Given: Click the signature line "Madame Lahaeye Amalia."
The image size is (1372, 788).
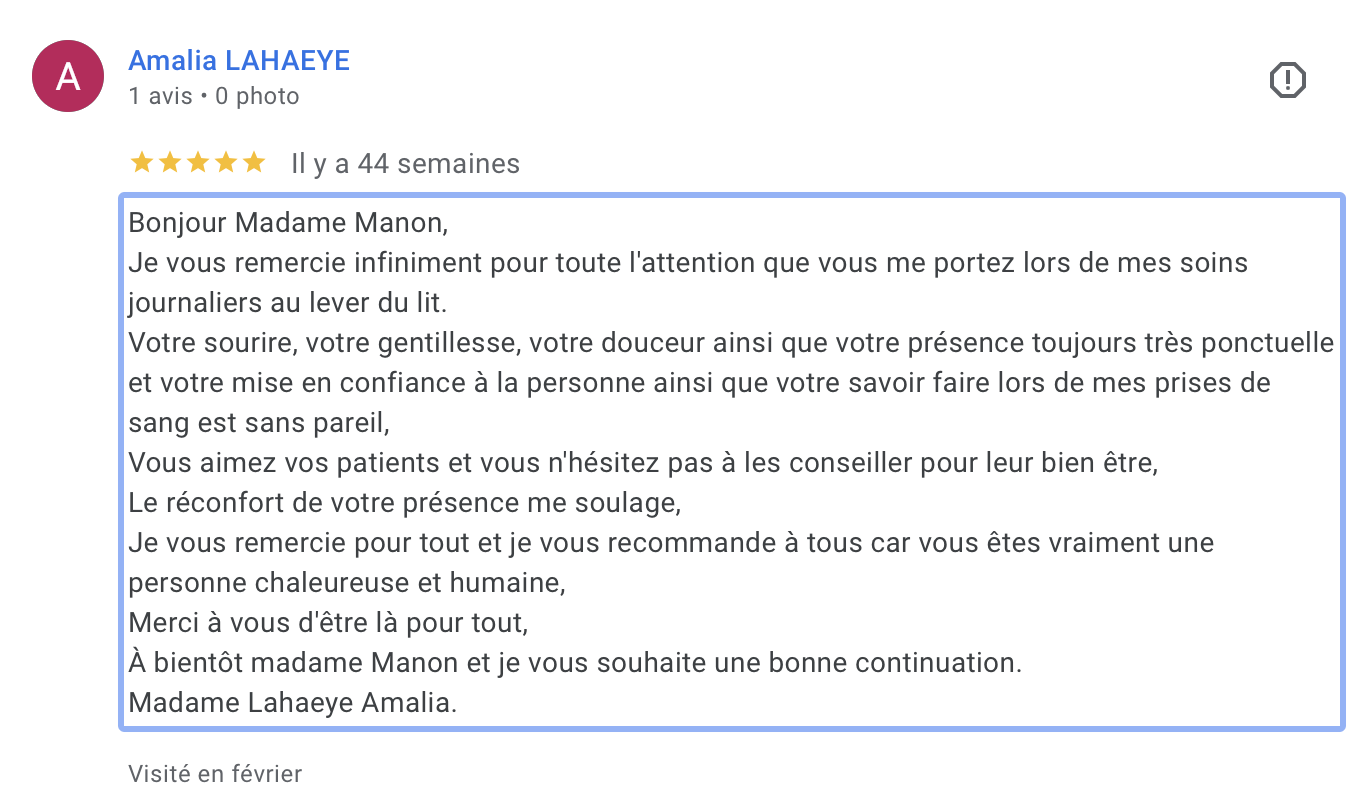Looking at the screenshot, I should [292, 703].
